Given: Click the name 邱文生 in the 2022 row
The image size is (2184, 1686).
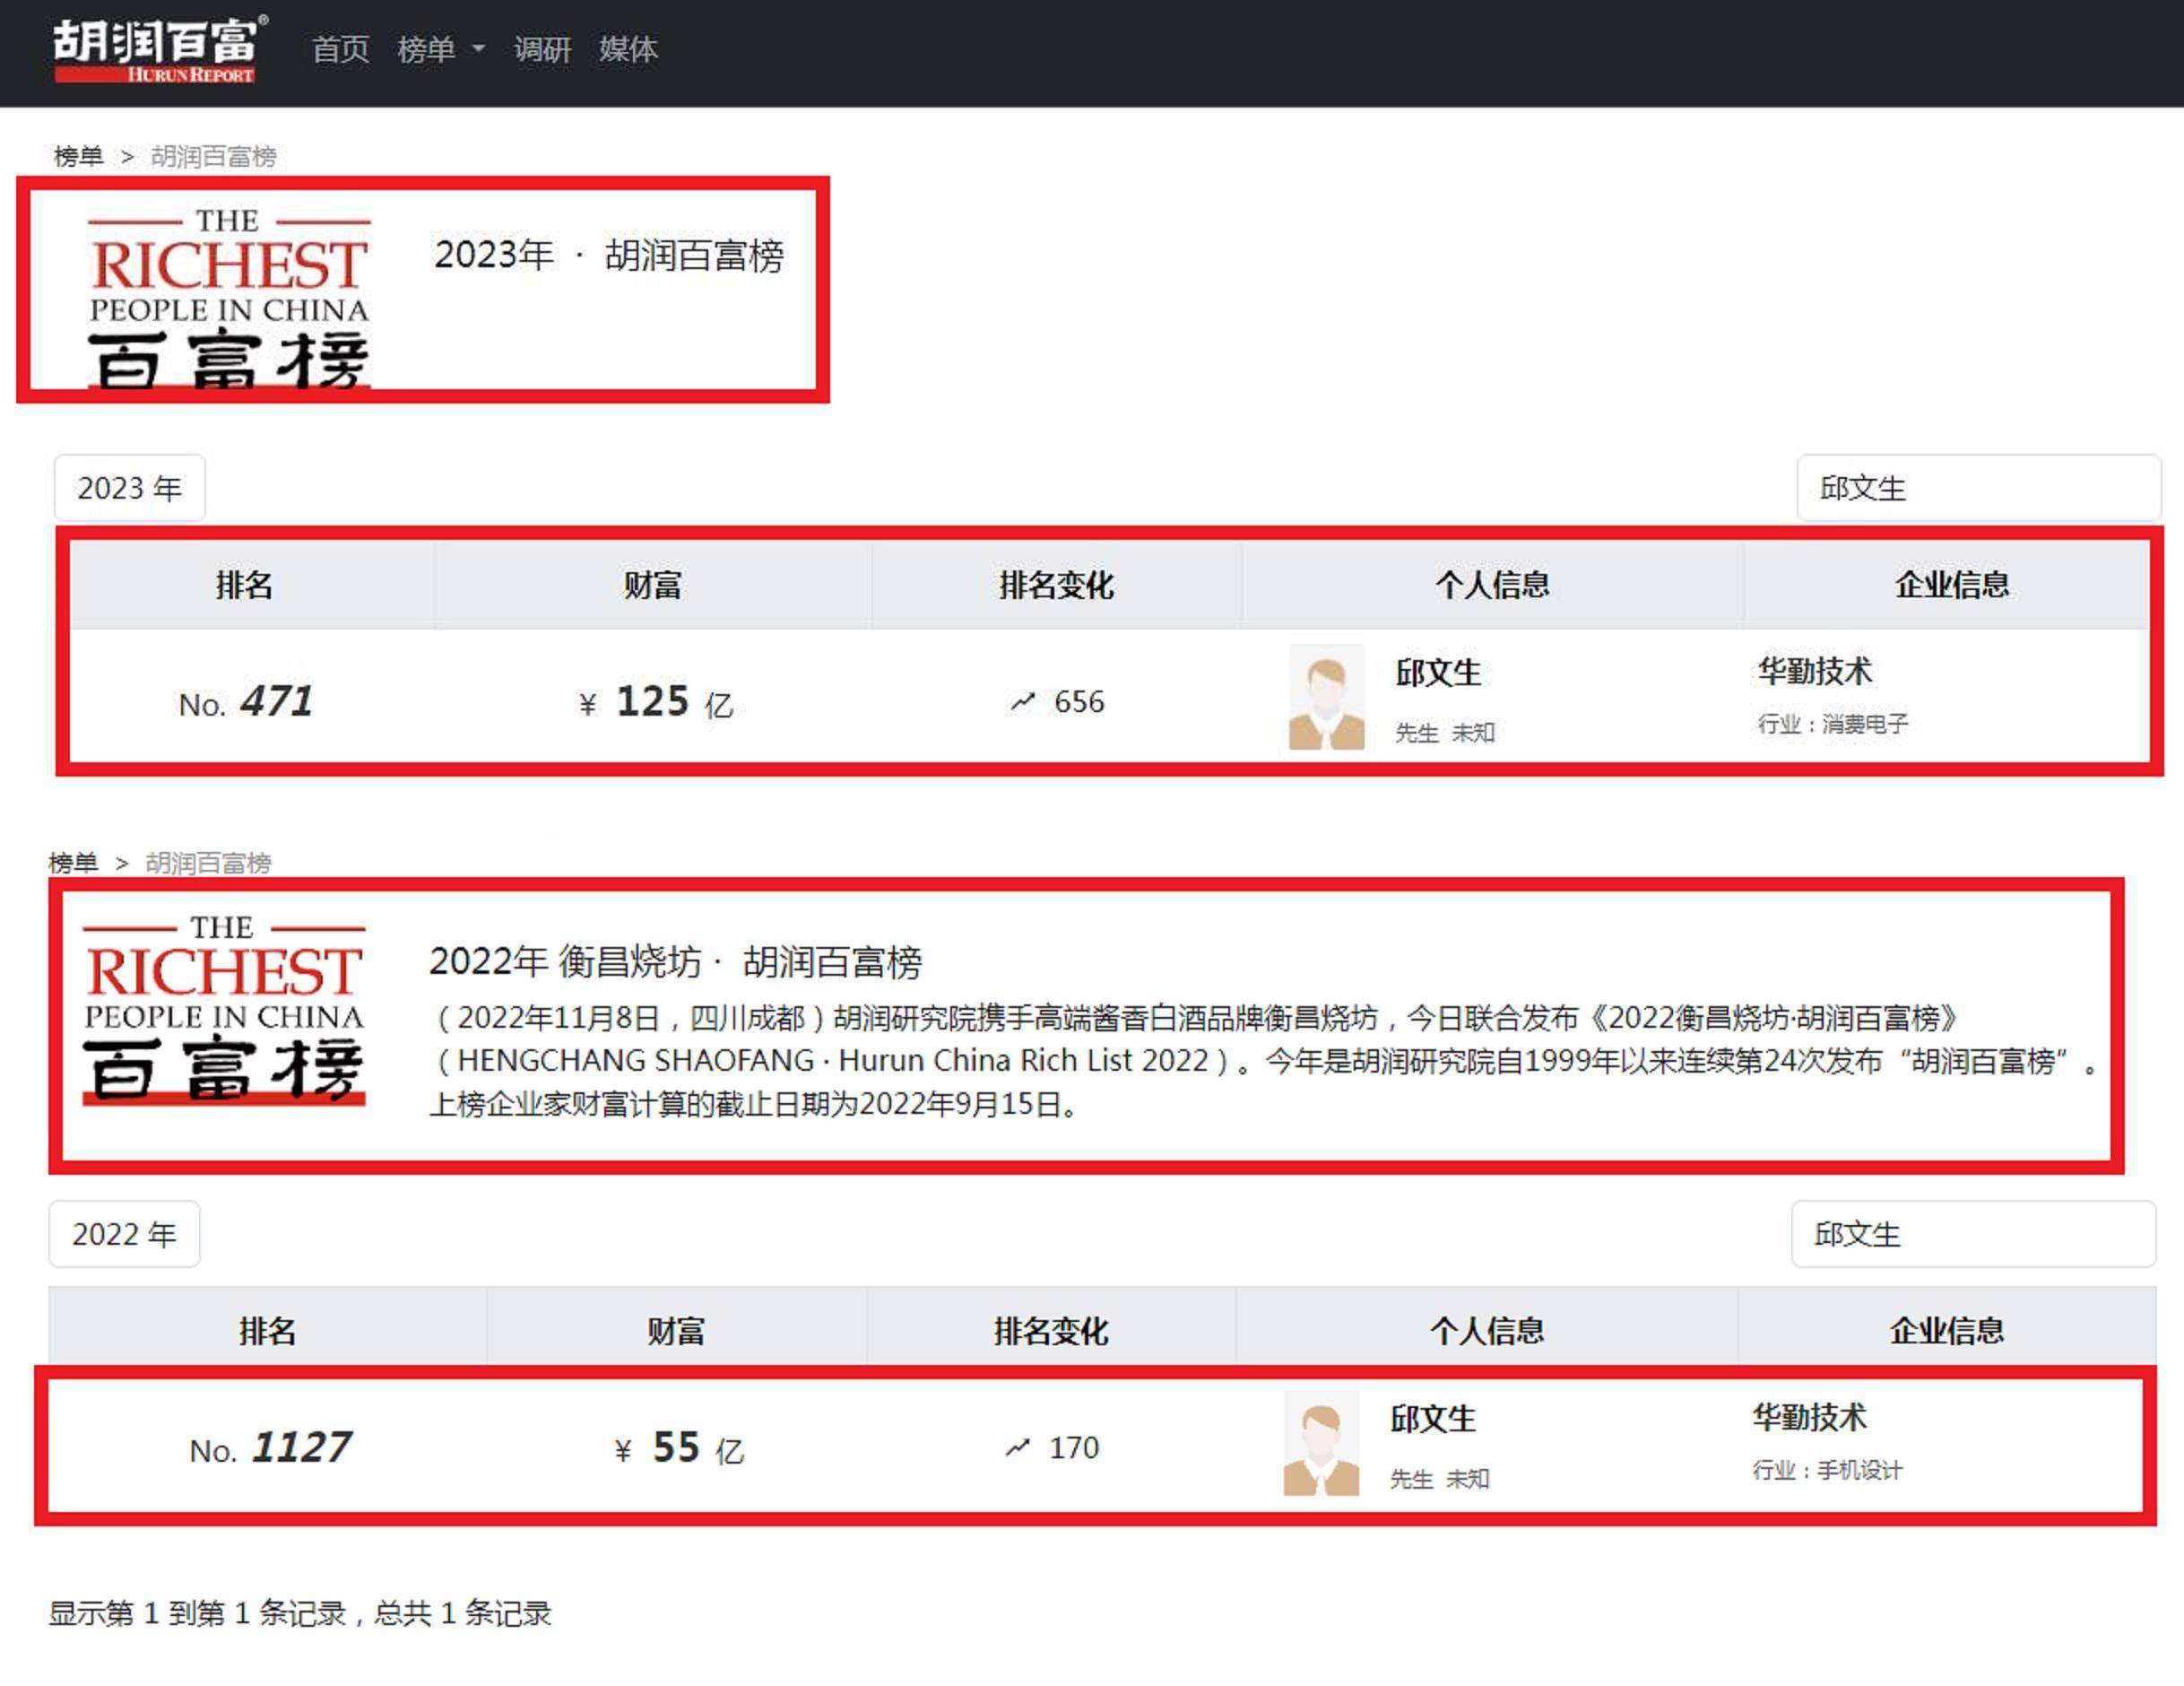Looking at the screenshot, I should tap(1433, 1419).
